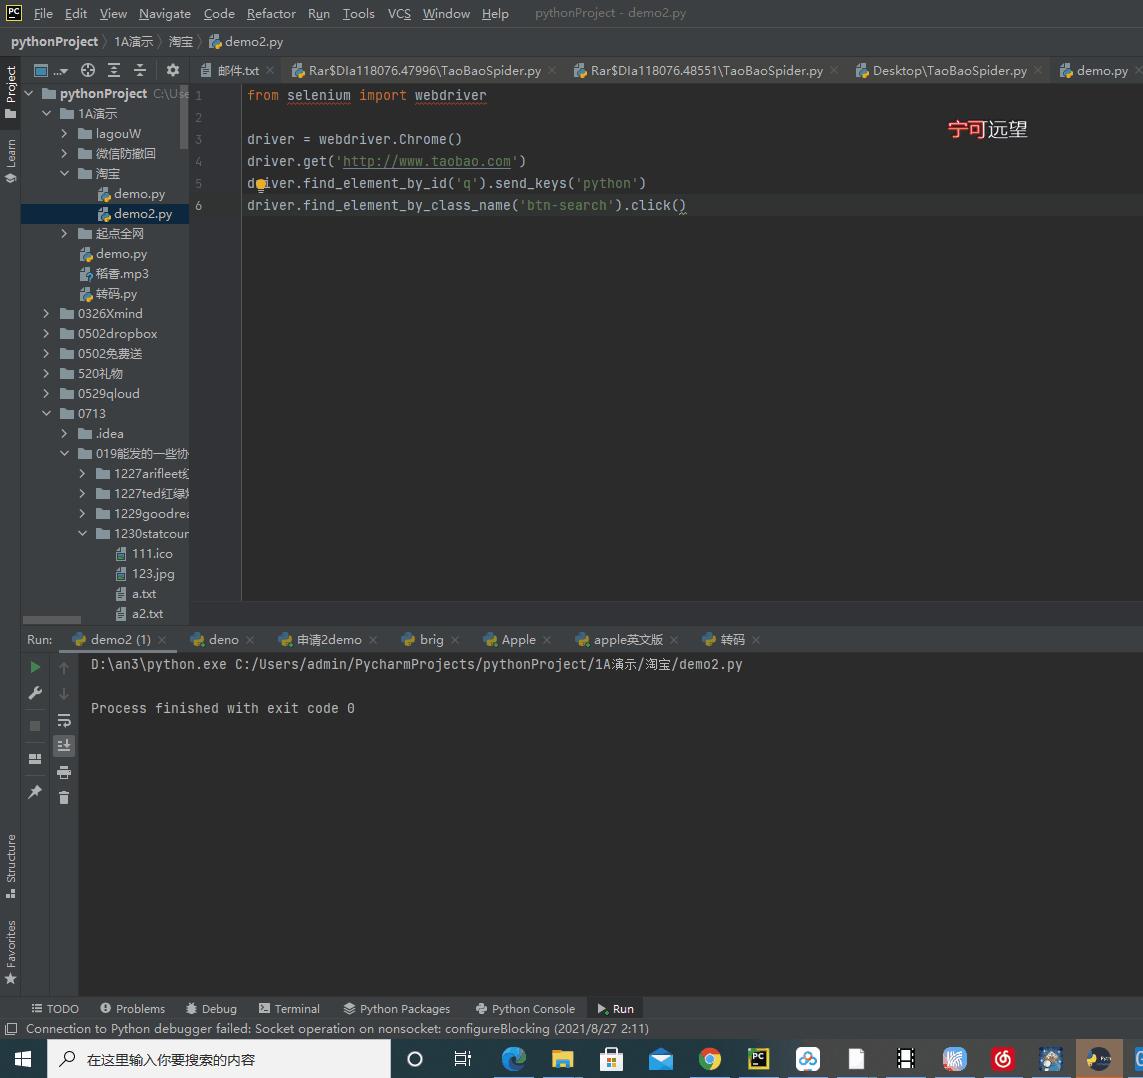This screenshot has height=1078, width=1143.
Task: Toggle soft-wrap in the console
Action: coord(64,720)
